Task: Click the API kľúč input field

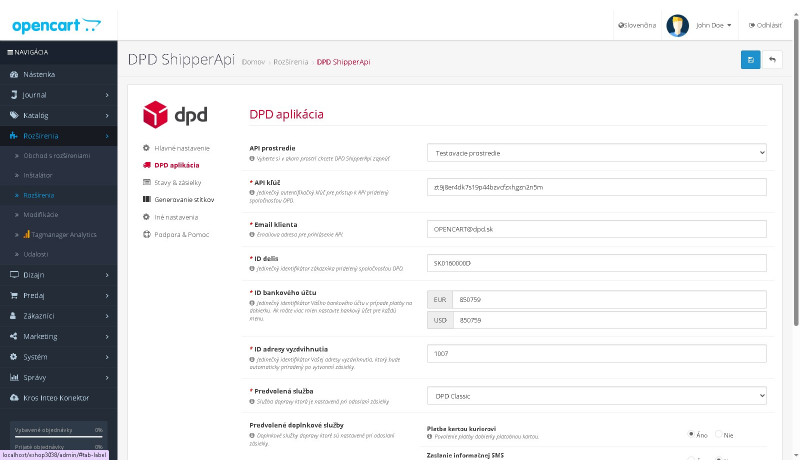Action: click(x=596, y=187)
